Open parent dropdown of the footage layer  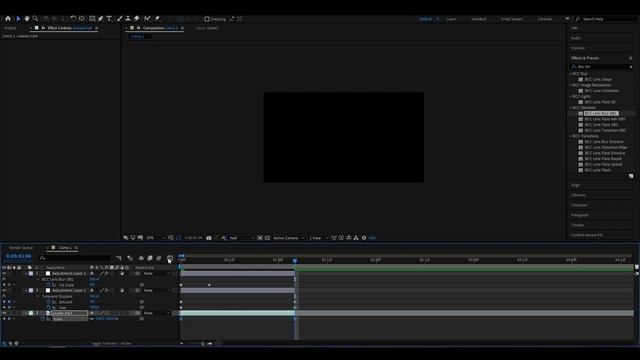156,313
